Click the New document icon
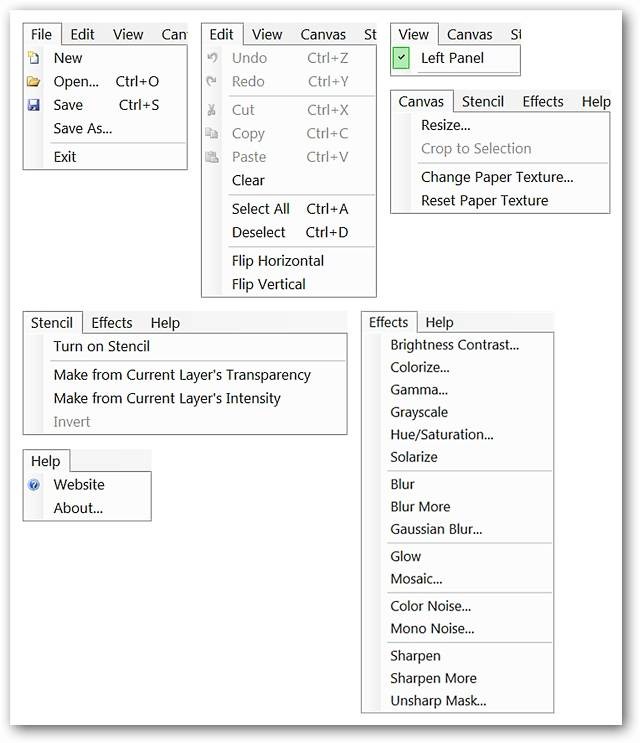 coord(34,58)
